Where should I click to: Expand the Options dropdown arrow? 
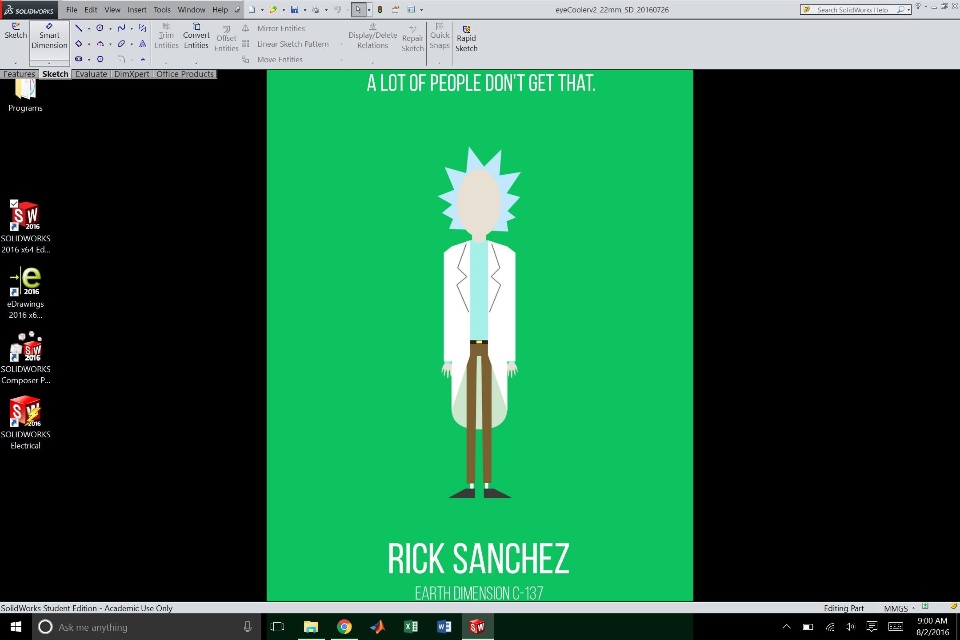(421, 10)
